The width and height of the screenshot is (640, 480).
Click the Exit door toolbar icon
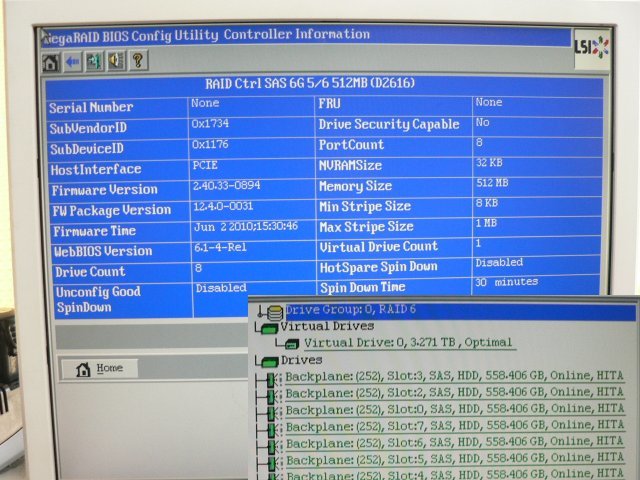(x=94, y=61)
